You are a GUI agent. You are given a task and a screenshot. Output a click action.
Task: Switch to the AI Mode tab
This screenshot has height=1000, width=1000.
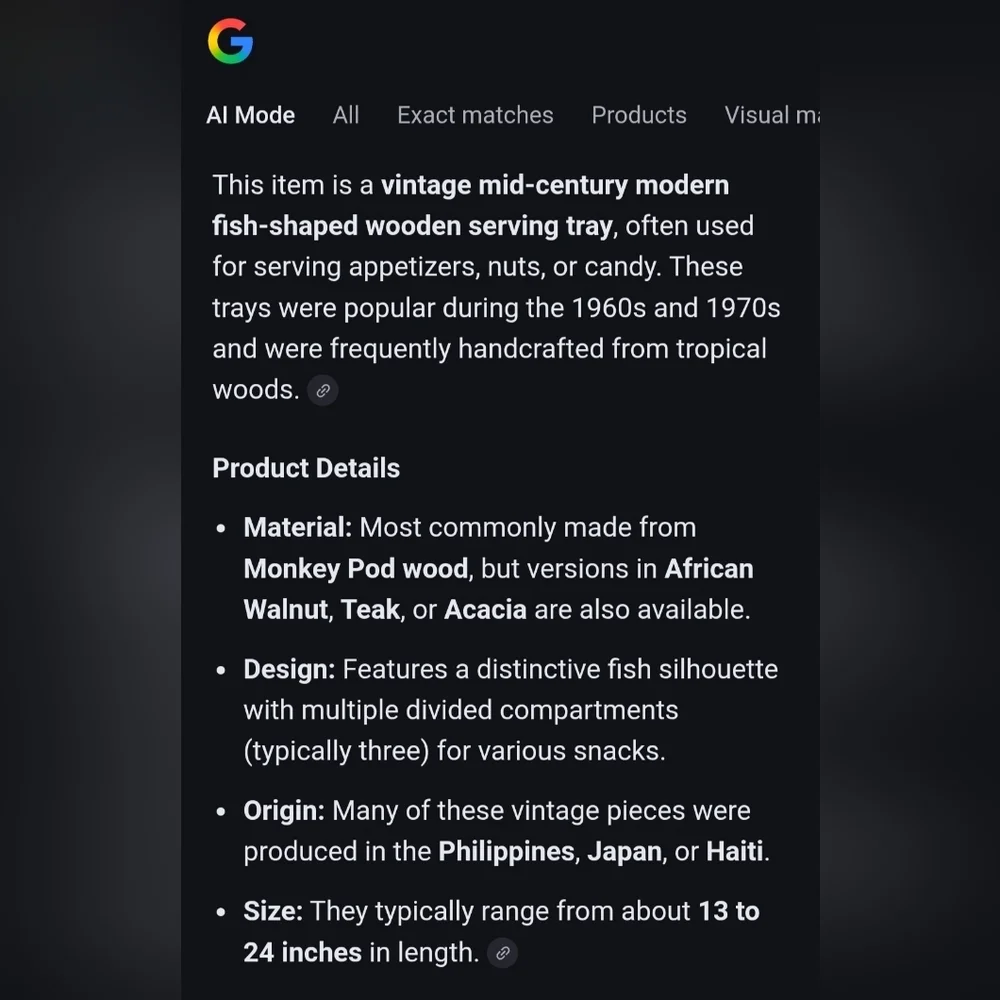pos(251,115)
